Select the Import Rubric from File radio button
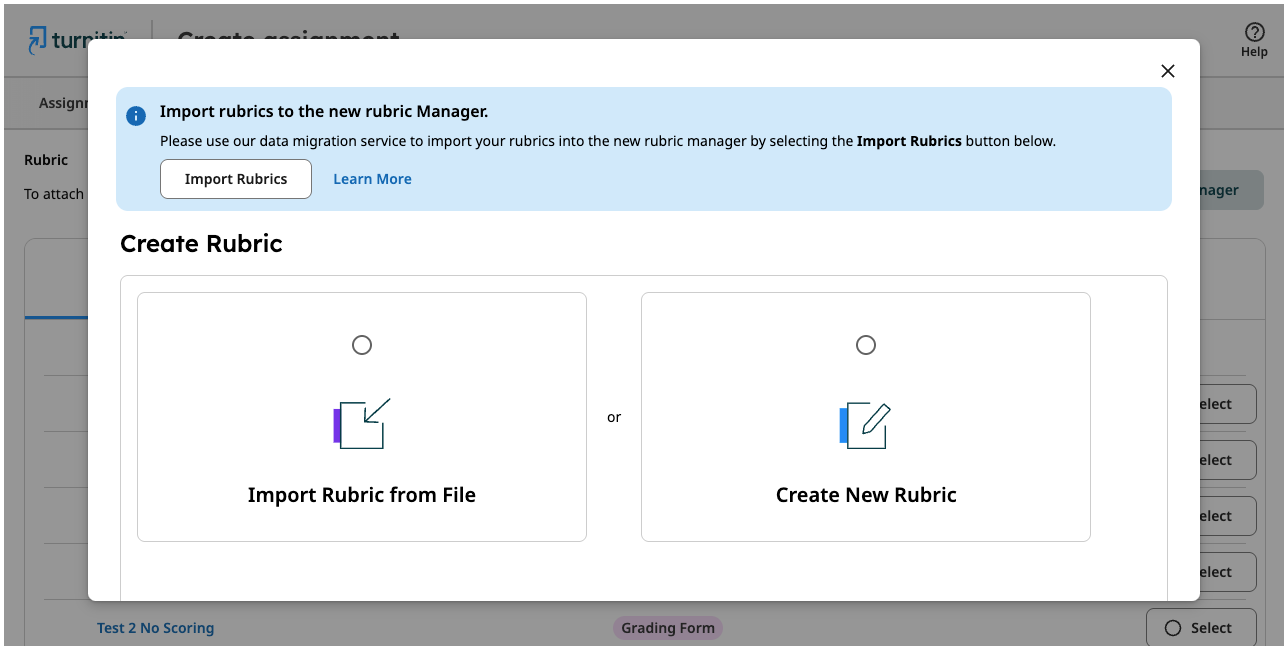The image size is (1286, 651). (362, 345)
